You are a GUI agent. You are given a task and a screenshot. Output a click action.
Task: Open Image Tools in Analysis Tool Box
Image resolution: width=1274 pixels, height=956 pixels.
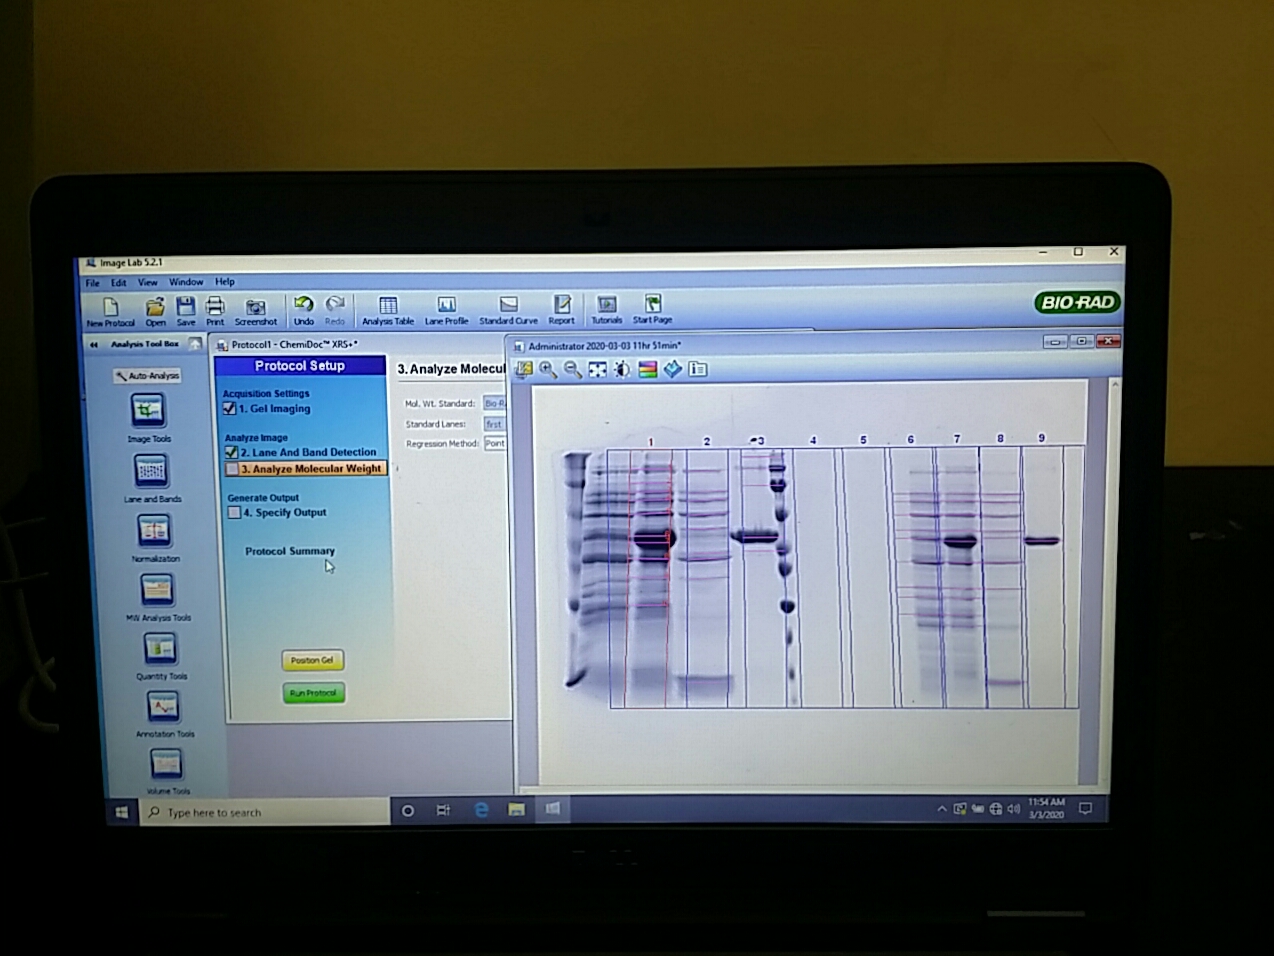(x=148, y=410)
